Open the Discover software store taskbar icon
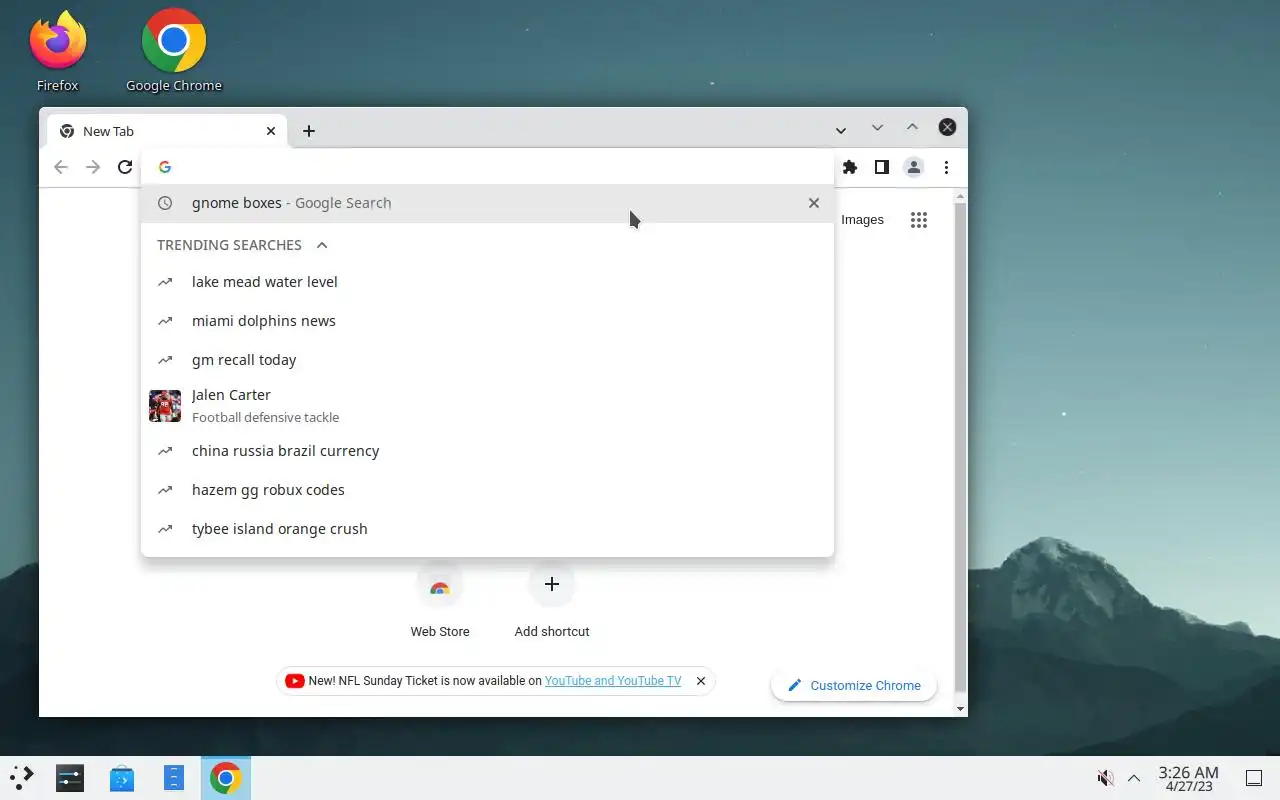Image resolution: width=1280 pixels, height=800 pixels. point(122,778)
